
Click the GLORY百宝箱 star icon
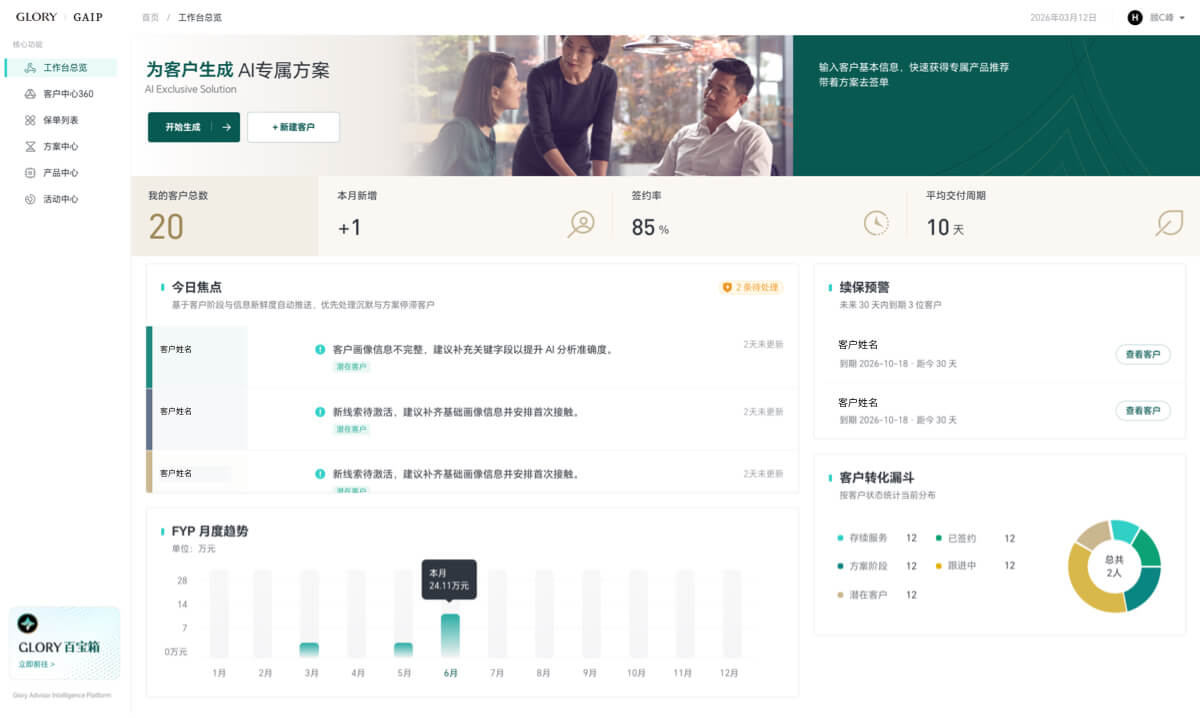click(x=28, y=624)
